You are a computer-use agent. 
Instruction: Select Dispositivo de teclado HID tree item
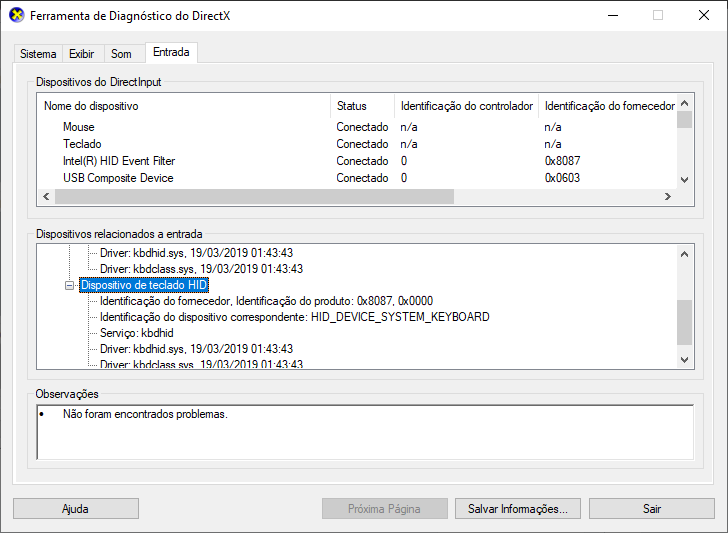[144, 285]
